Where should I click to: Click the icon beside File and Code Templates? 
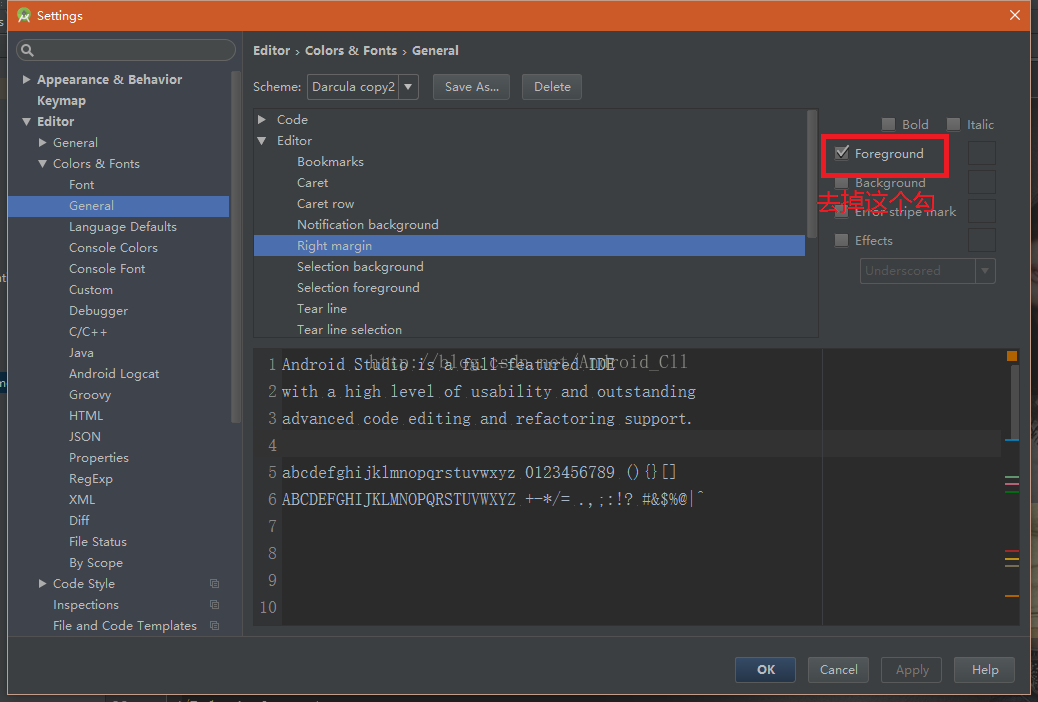[214, 626]
